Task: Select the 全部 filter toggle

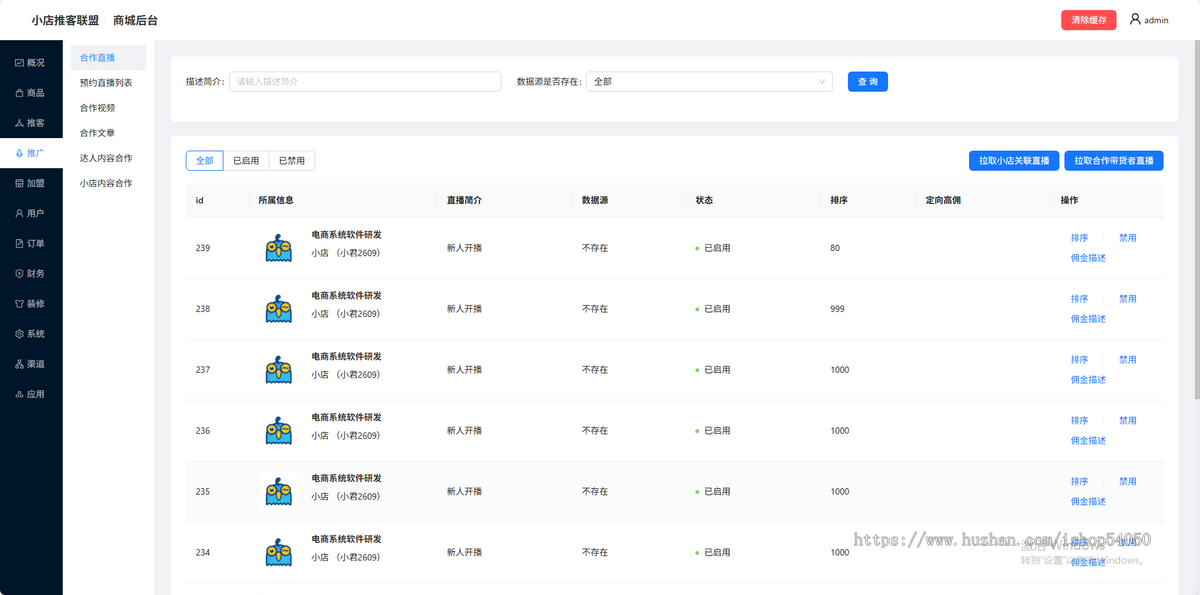Action: tap(204, 161)
